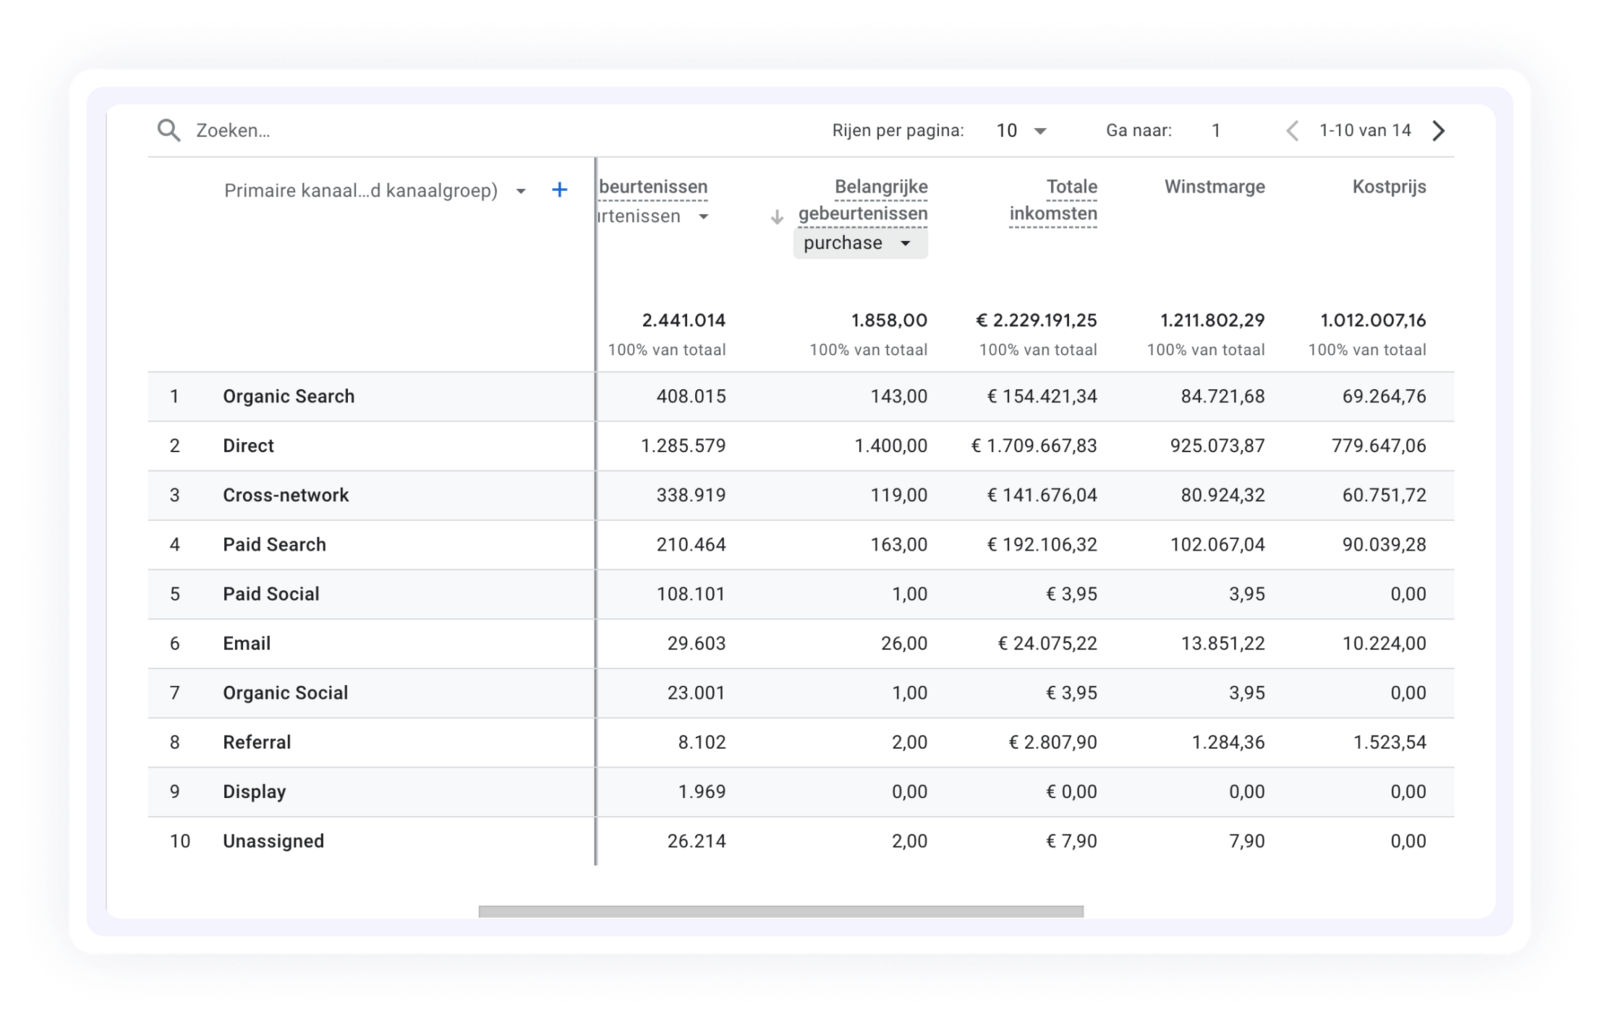This screenshot has width=1600, height=1023.
Task: Click the sort descending arrow icon
Action: (x=777, y=217)
